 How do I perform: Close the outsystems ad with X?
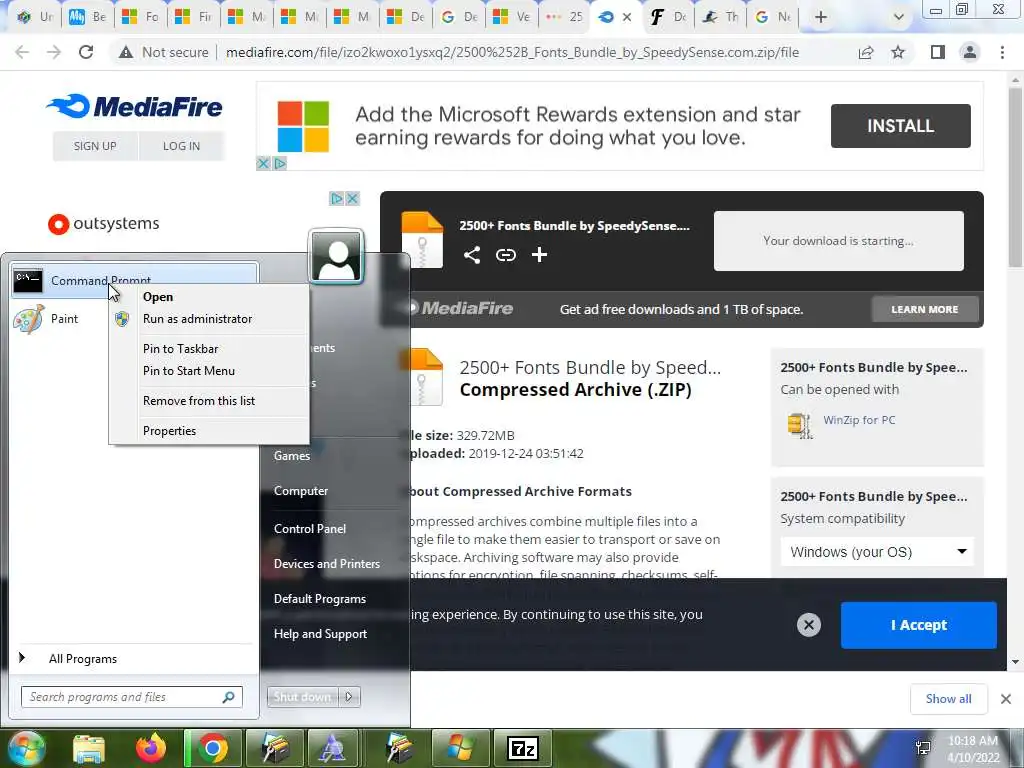pos(353,198)
